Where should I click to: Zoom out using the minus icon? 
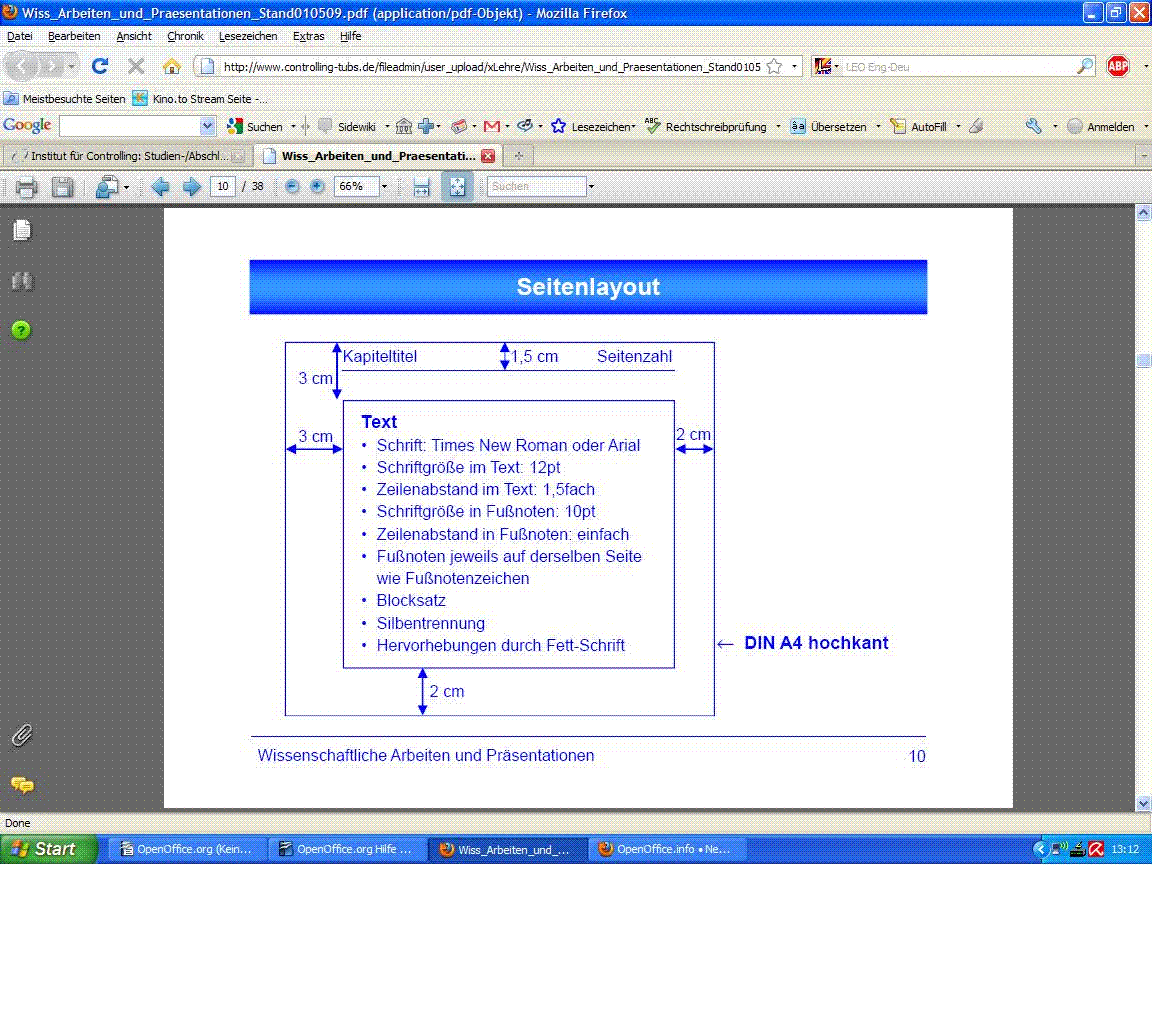click(x=290, y=187)
